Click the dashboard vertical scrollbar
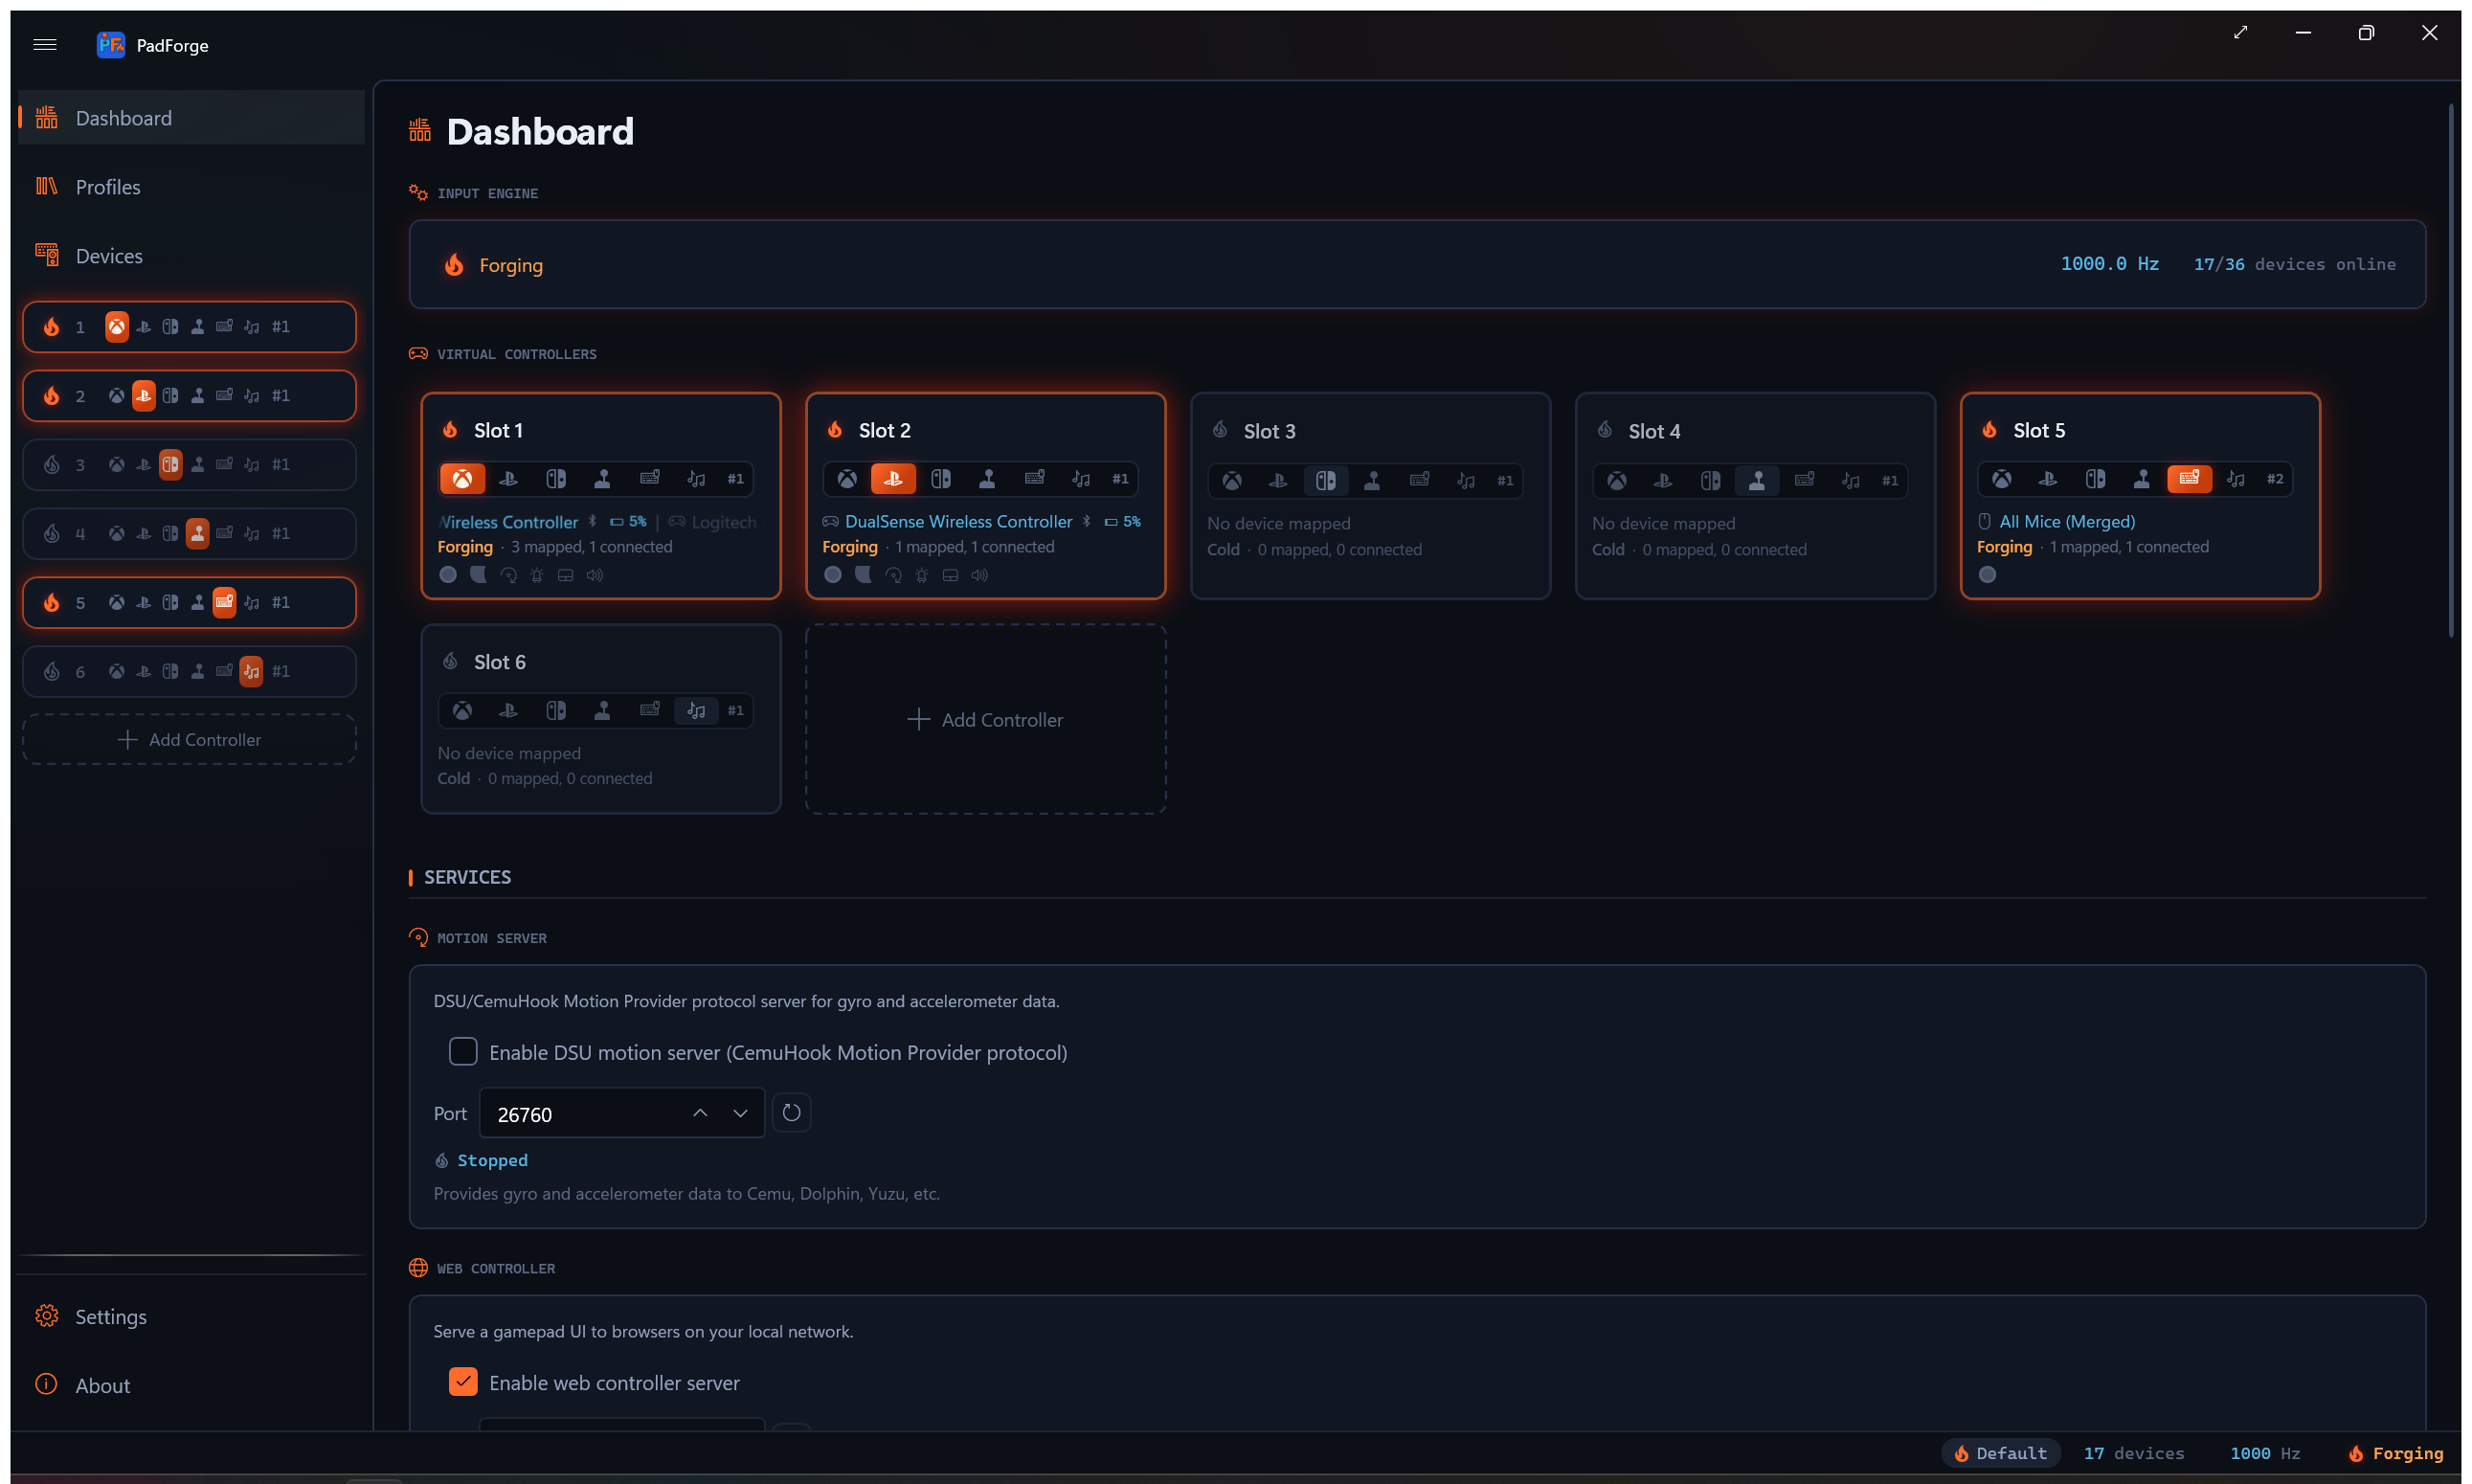The width and height of the screenshot is (2472, 1484). [2452, 370]
